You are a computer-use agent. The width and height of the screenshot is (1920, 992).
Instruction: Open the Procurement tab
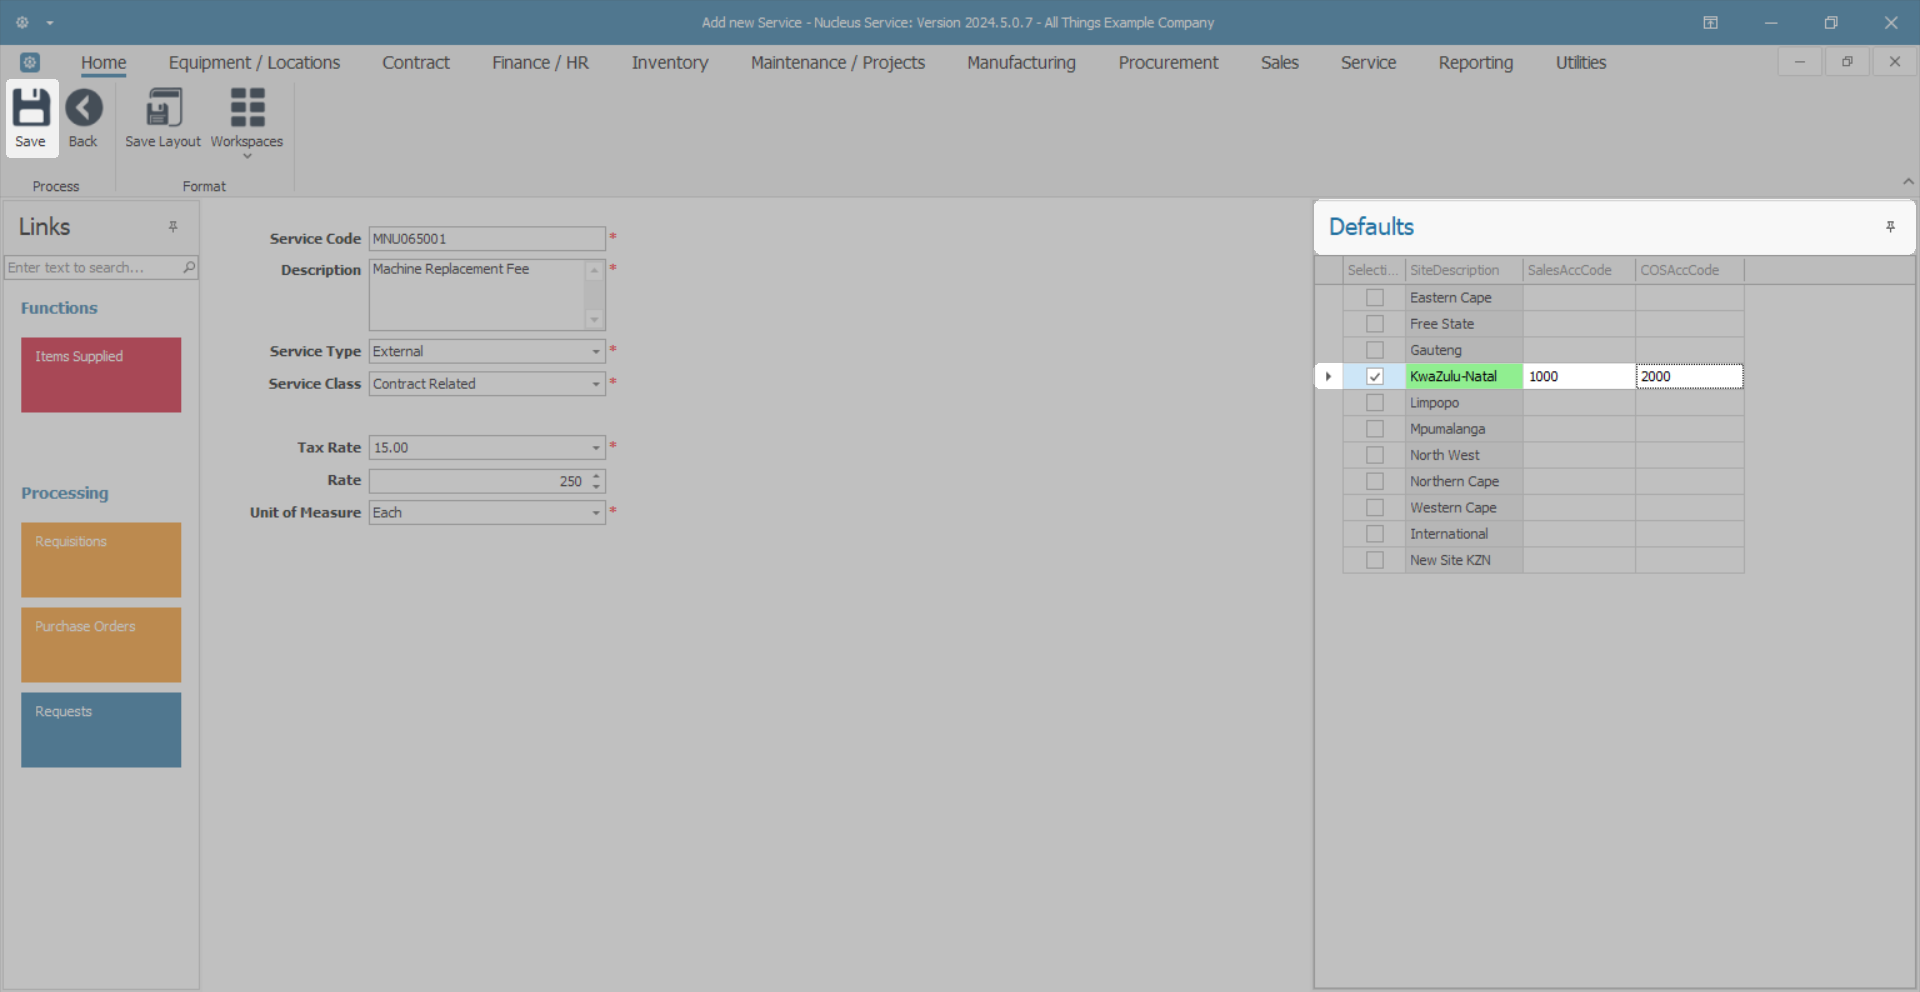1168,62
